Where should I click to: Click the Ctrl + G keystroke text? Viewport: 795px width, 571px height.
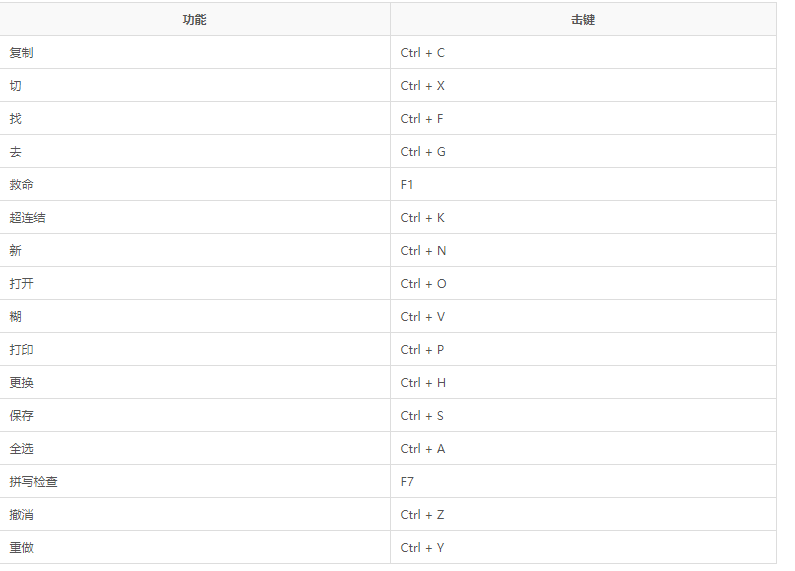[x=423, y=152]
